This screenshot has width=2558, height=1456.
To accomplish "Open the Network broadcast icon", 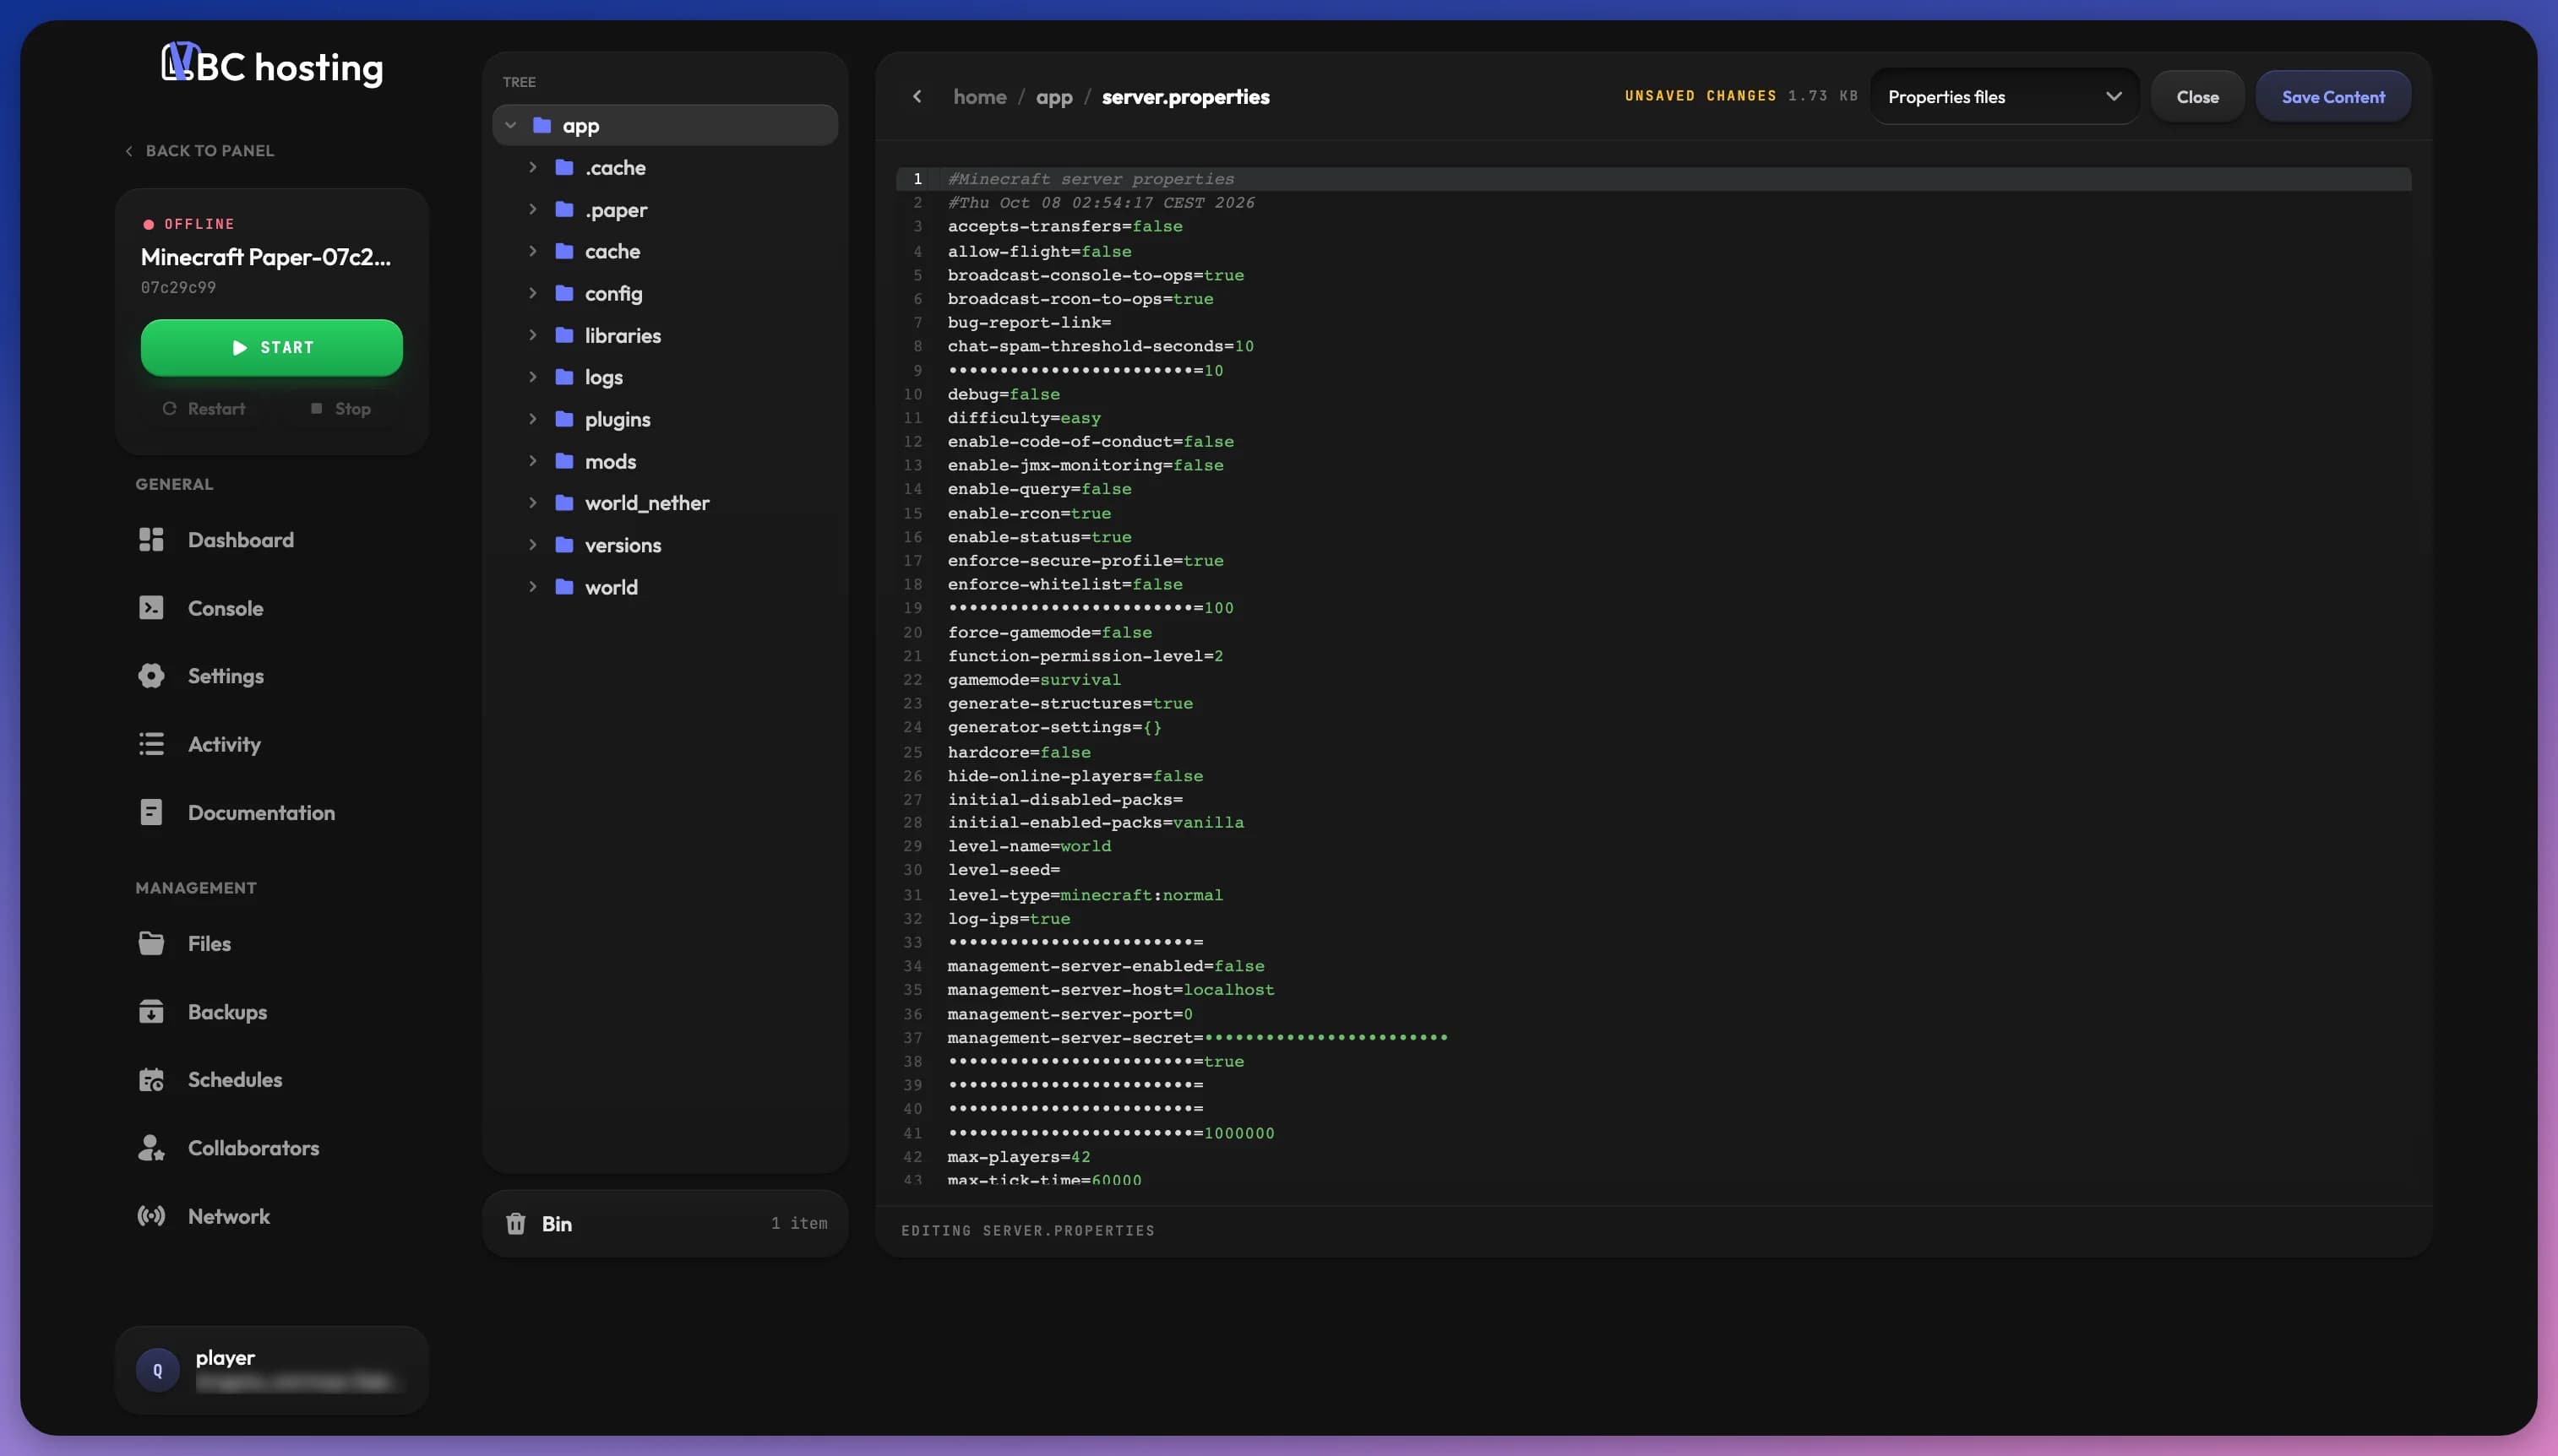I will click(x=151, y=1216).
